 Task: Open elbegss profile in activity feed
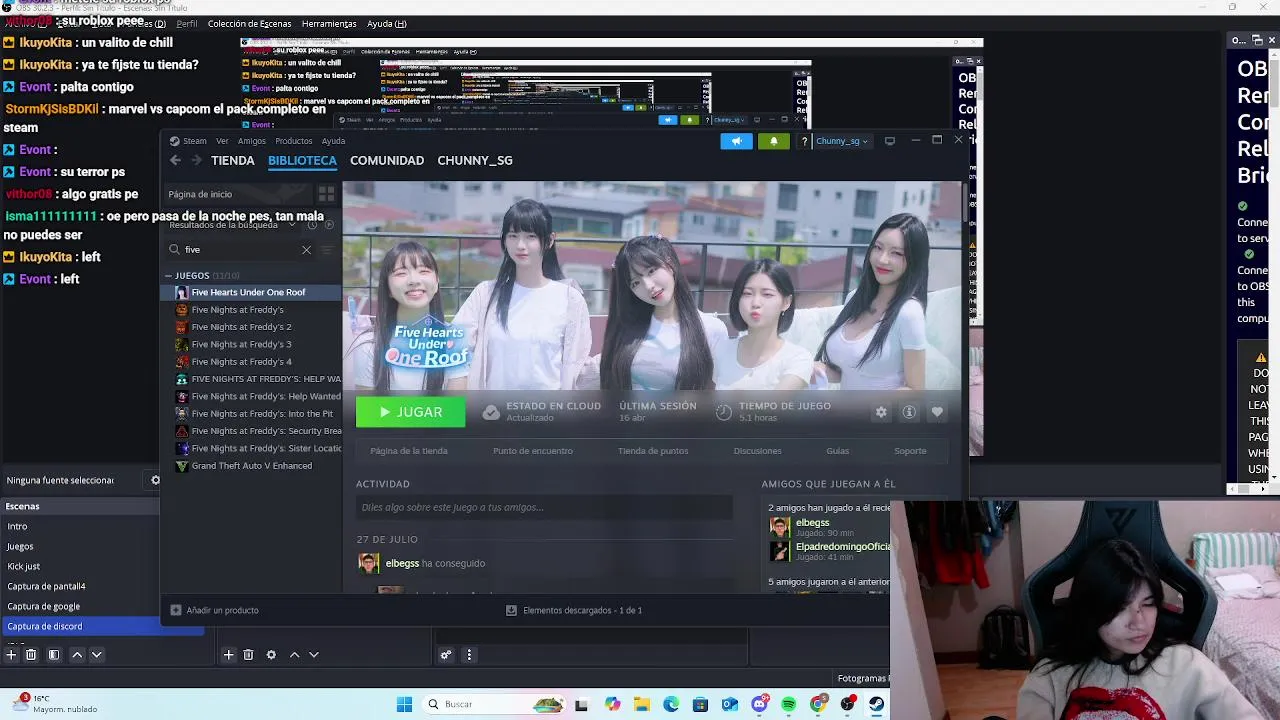click(402, 563)
